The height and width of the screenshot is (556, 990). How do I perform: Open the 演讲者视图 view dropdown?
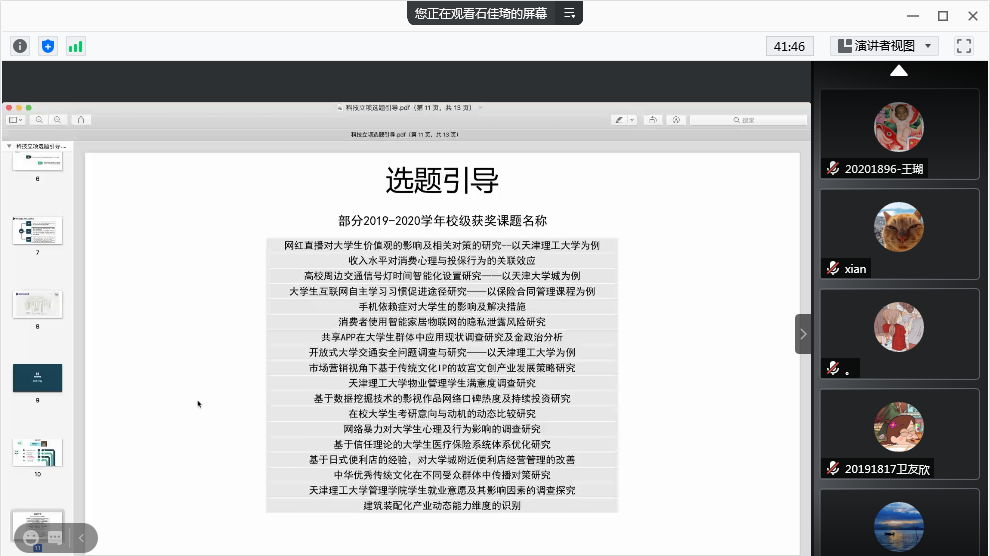point(884,46)
